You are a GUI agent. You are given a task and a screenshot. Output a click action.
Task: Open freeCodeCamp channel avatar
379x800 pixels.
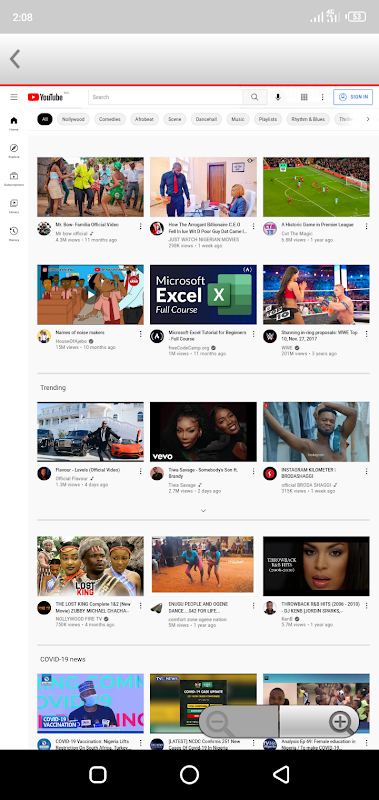[157, 336]
